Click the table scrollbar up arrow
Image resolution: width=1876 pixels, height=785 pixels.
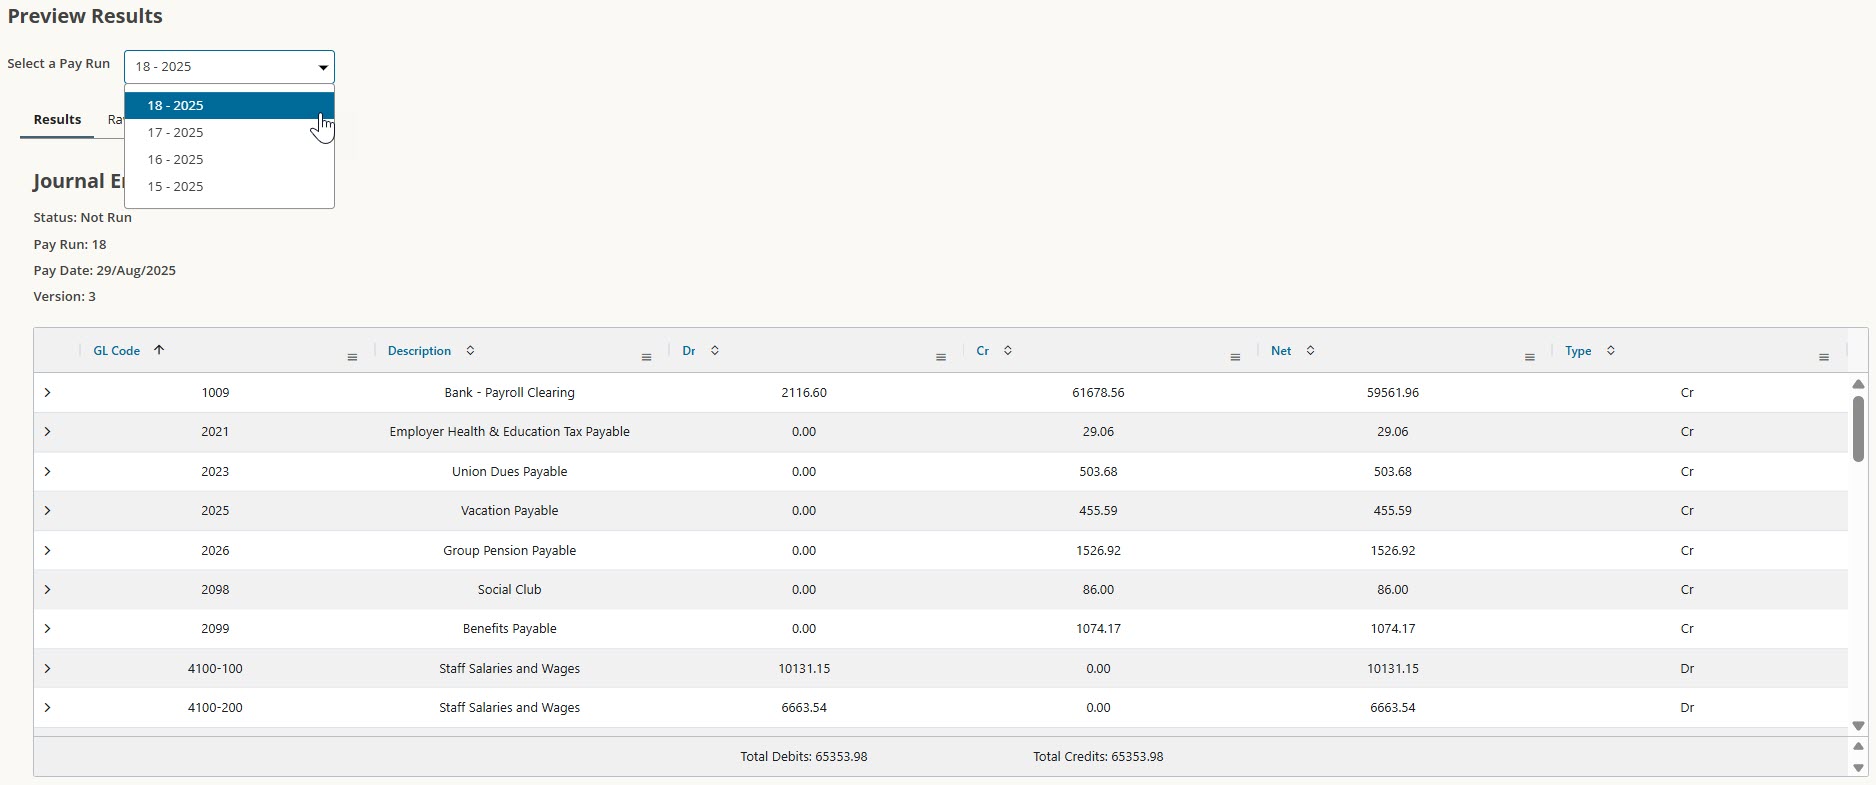click(x=1858, y=384)
